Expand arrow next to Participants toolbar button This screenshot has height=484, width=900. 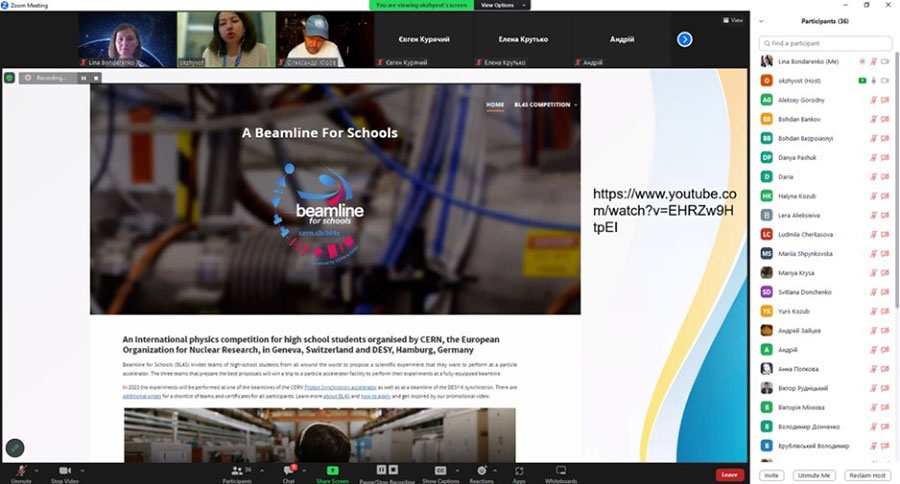tap(262, 470)
